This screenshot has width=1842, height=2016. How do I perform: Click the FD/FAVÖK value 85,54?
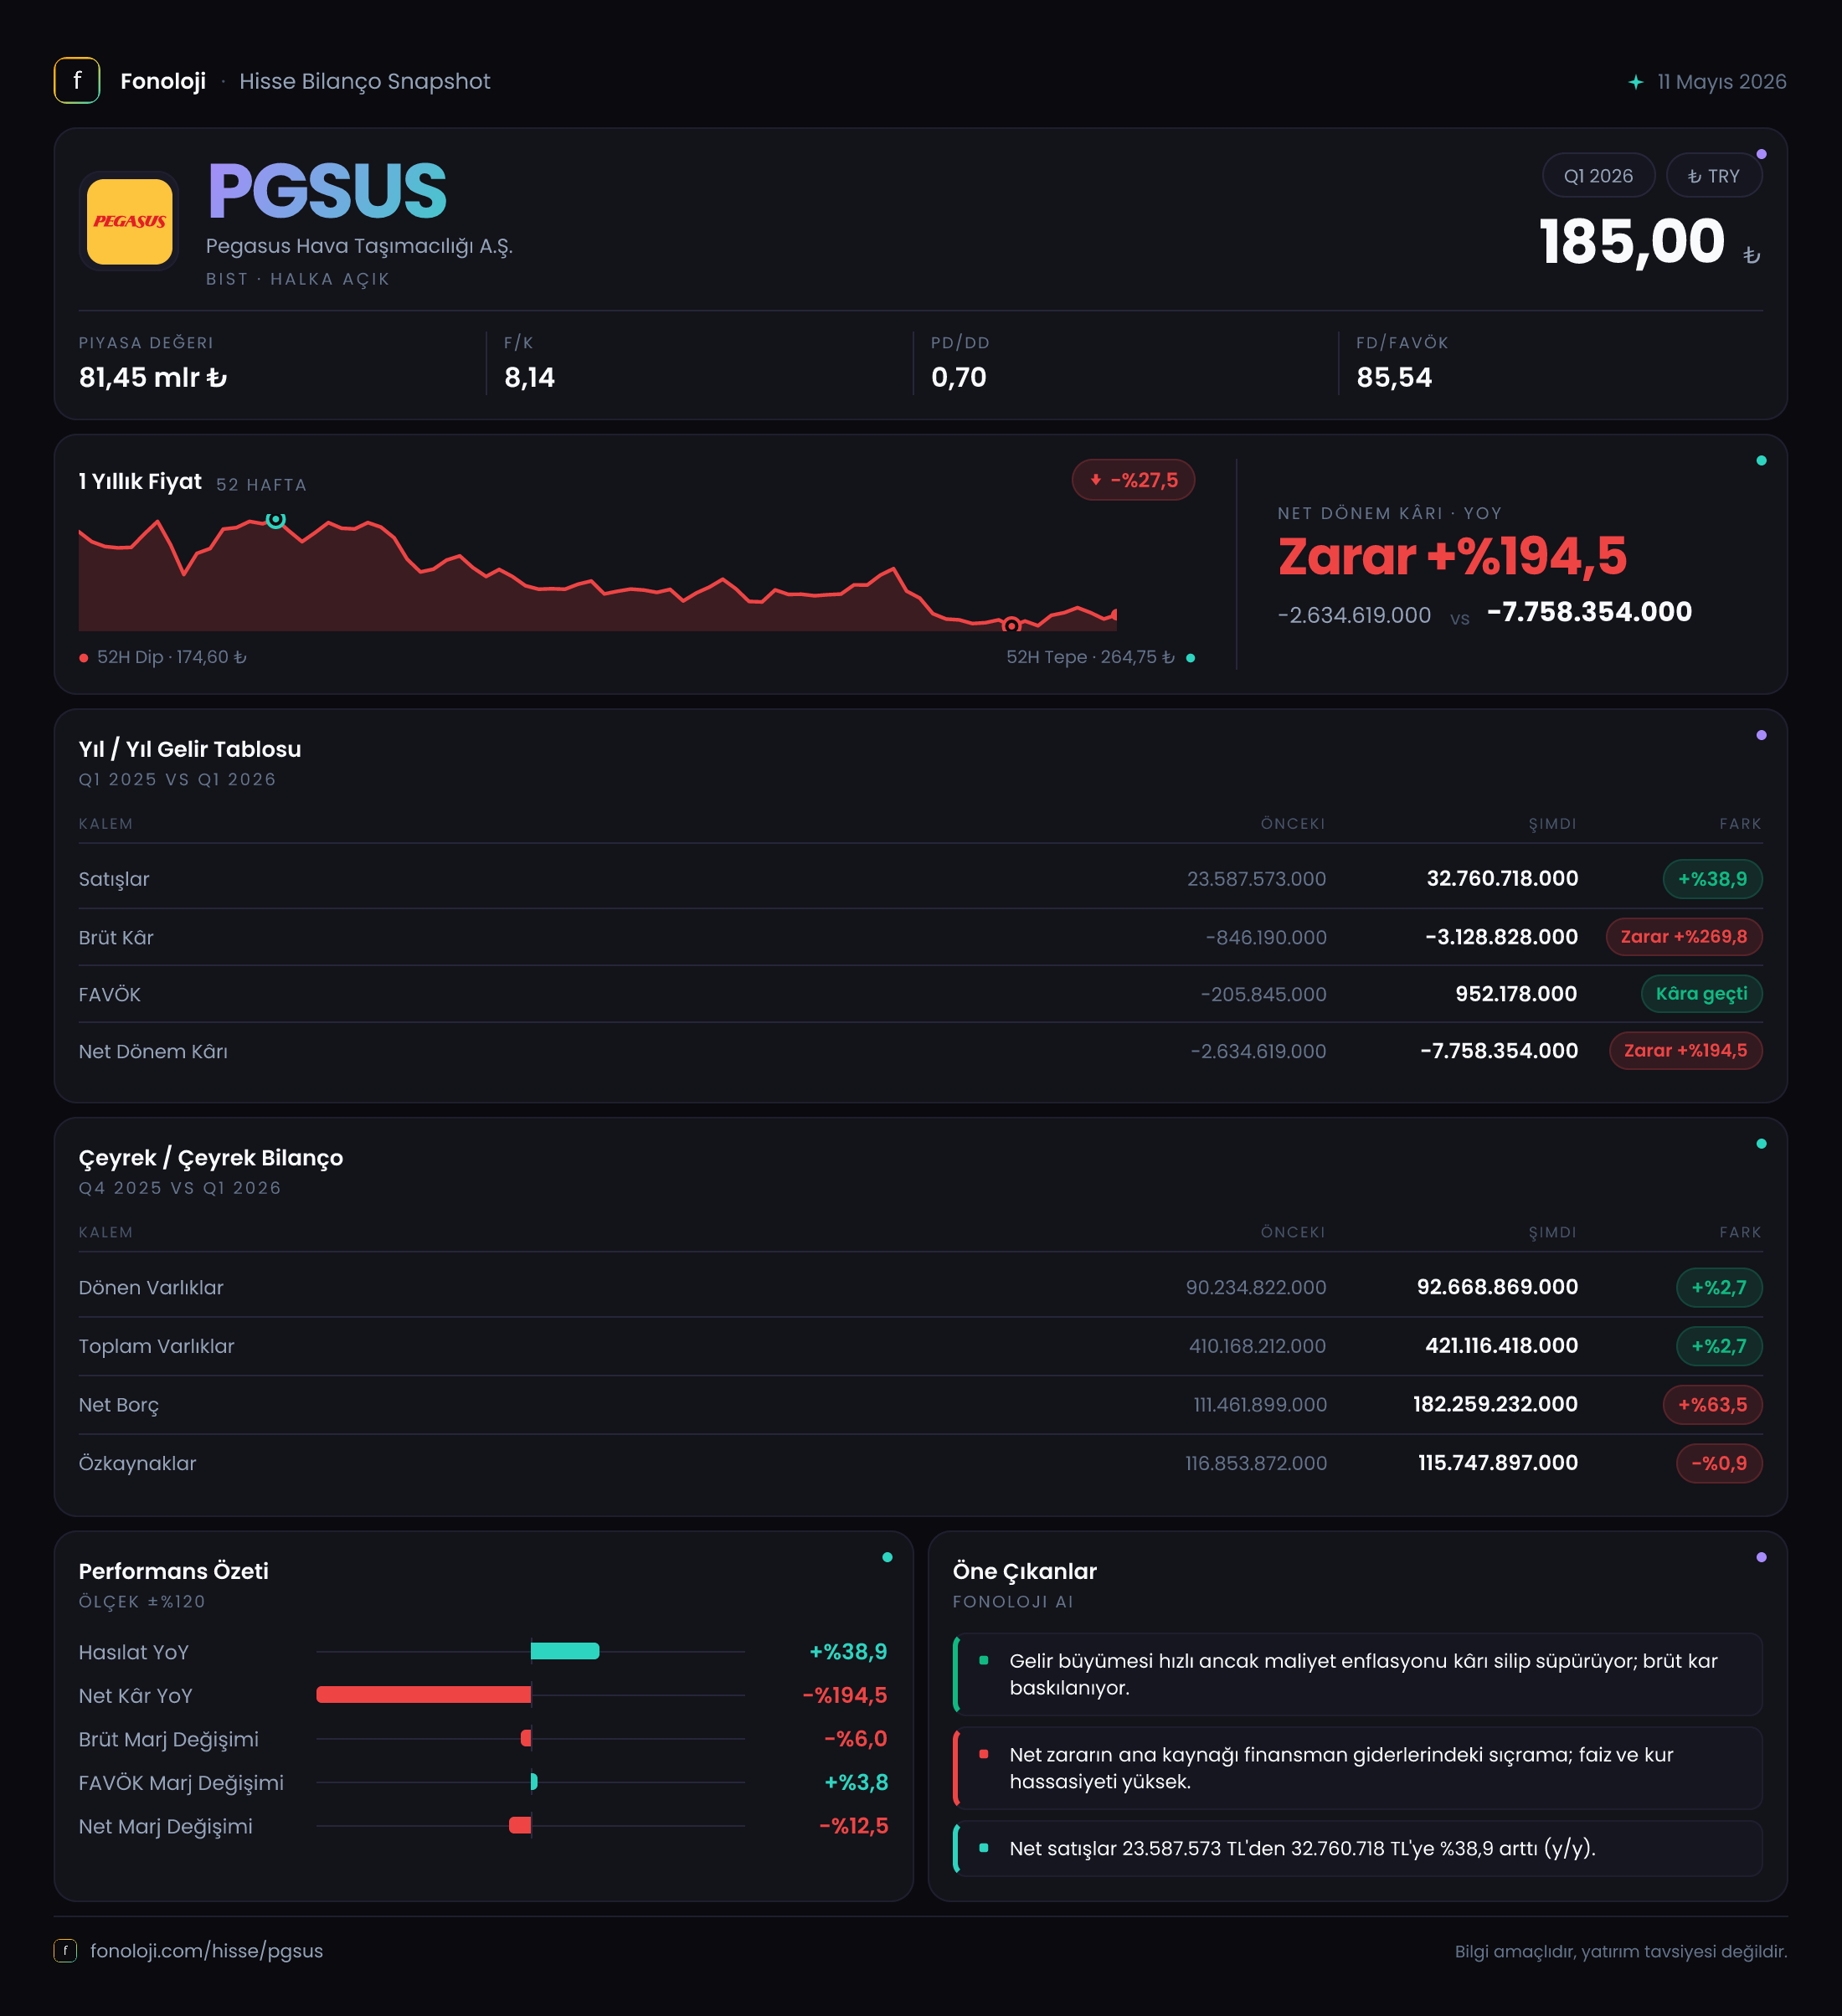(1394, 378)
